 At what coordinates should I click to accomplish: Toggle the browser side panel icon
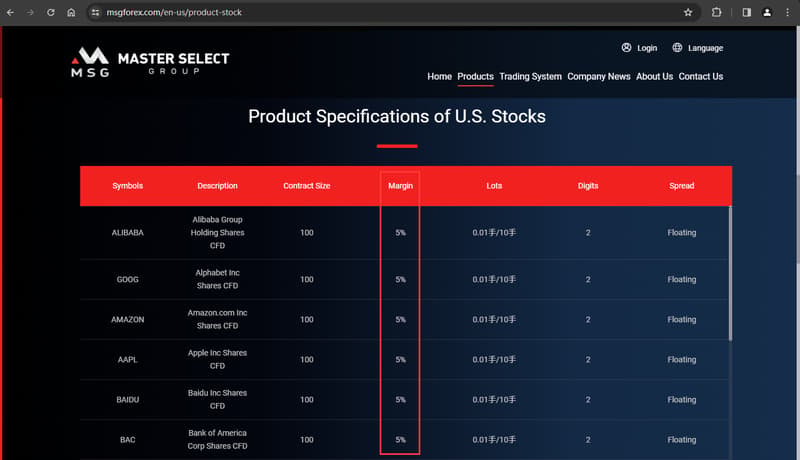[x=746, y=12]
